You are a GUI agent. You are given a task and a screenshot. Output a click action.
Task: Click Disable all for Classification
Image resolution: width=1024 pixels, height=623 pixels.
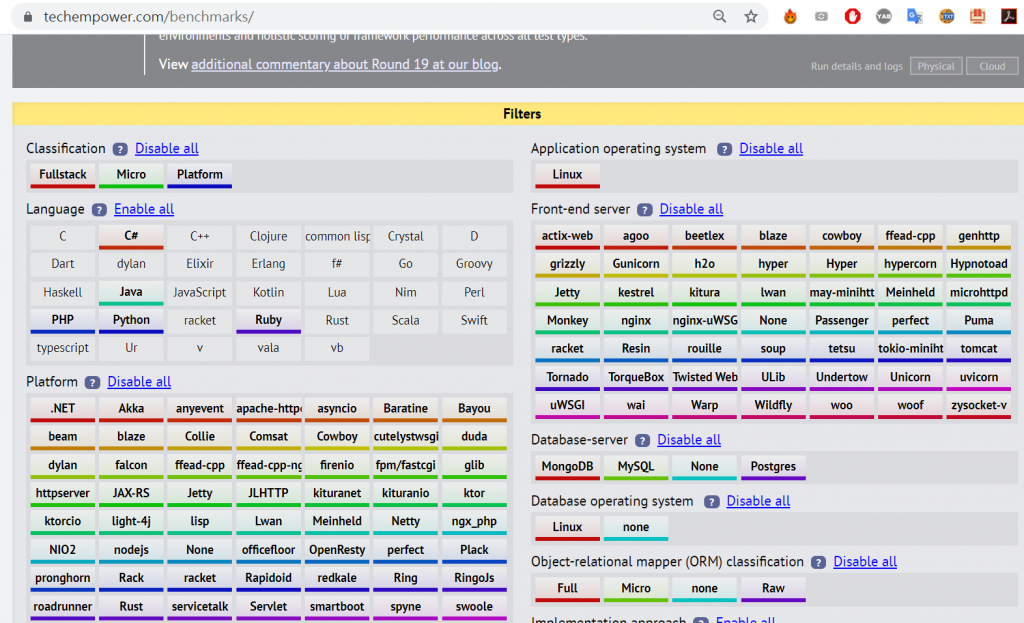pos(167,148)
